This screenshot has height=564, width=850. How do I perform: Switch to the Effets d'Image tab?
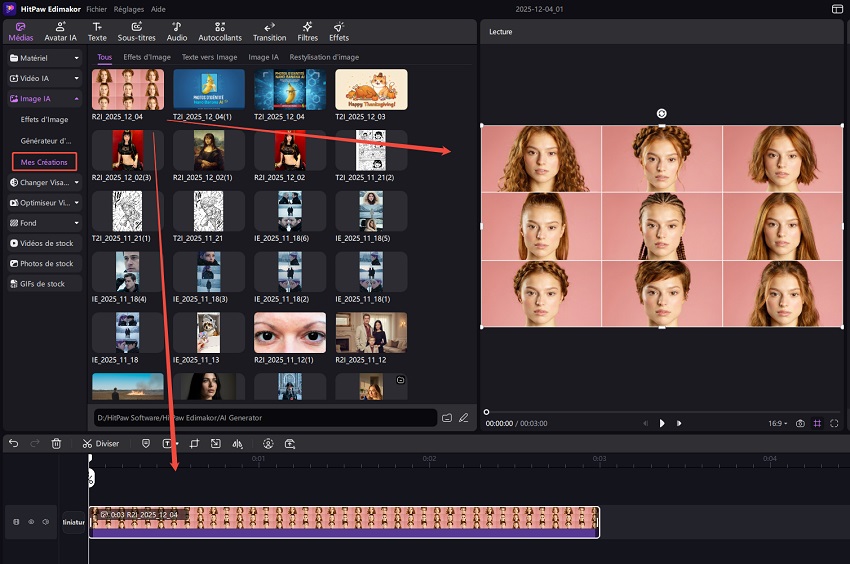147,57
